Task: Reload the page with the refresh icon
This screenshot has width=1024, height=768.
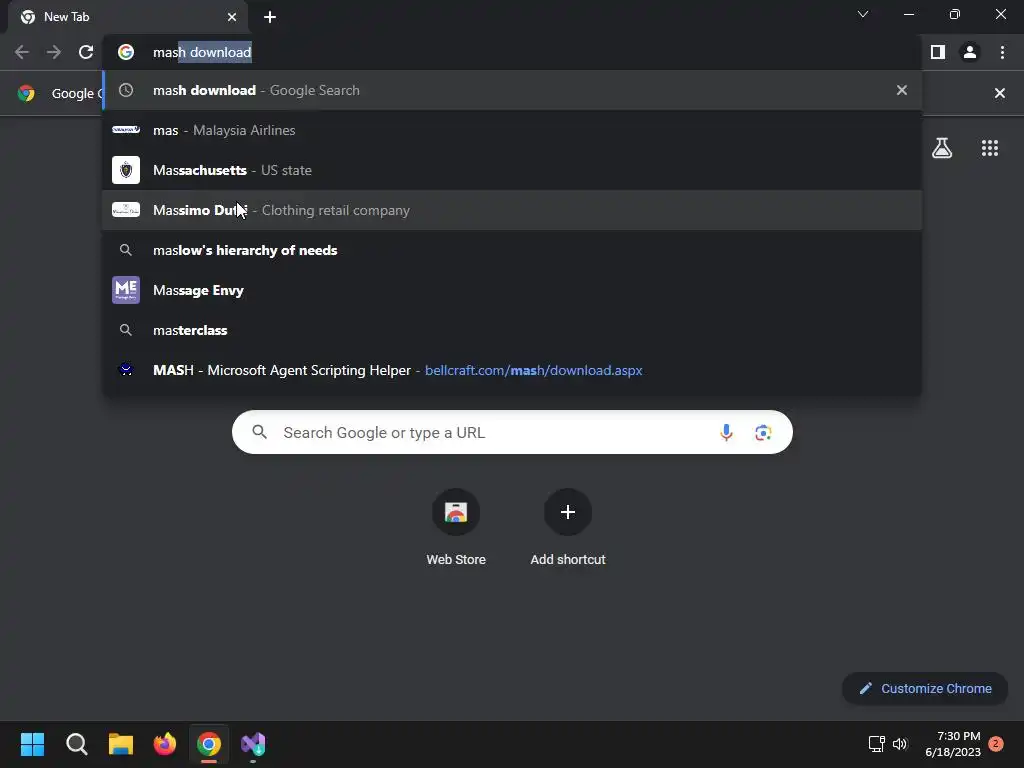Action: tap(86, 52)
